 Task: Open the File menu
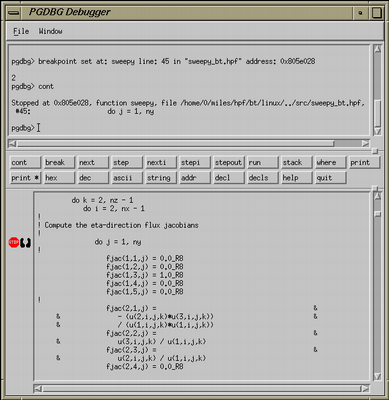point(21,31)
